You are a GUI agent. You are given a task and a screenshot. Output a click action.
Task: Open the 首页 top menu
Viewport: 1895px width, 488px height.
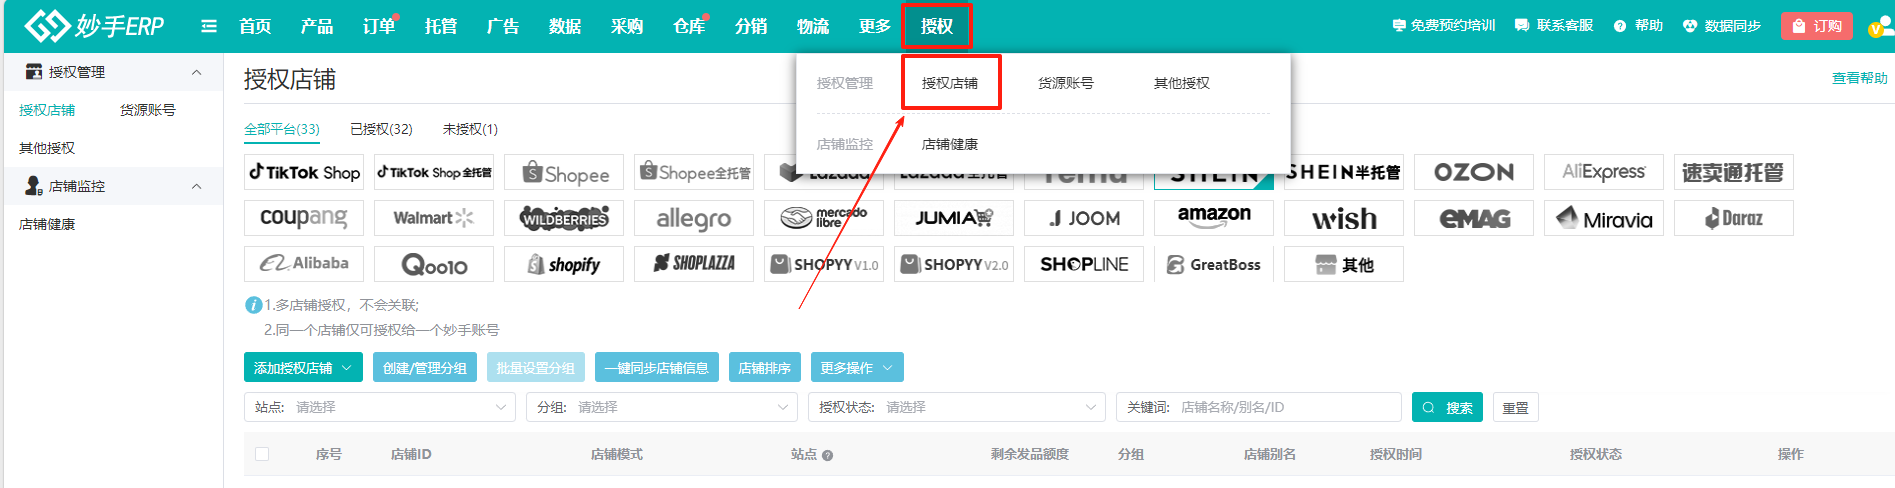(x=255, y=26)
